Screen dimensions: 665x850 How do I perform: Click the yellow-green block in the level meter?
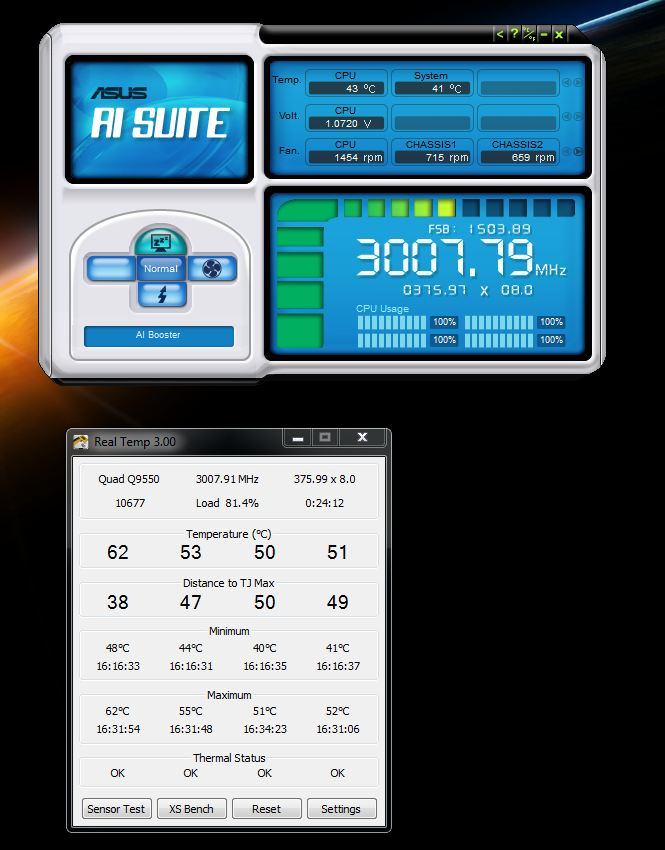click(x=447, y=208)
